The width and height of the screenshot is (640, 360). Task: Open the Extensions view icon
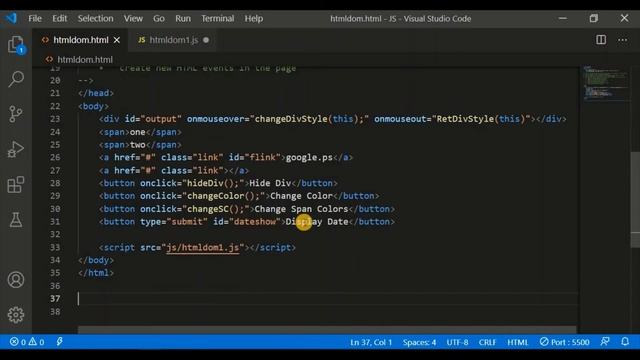click(x=16, y=184)
